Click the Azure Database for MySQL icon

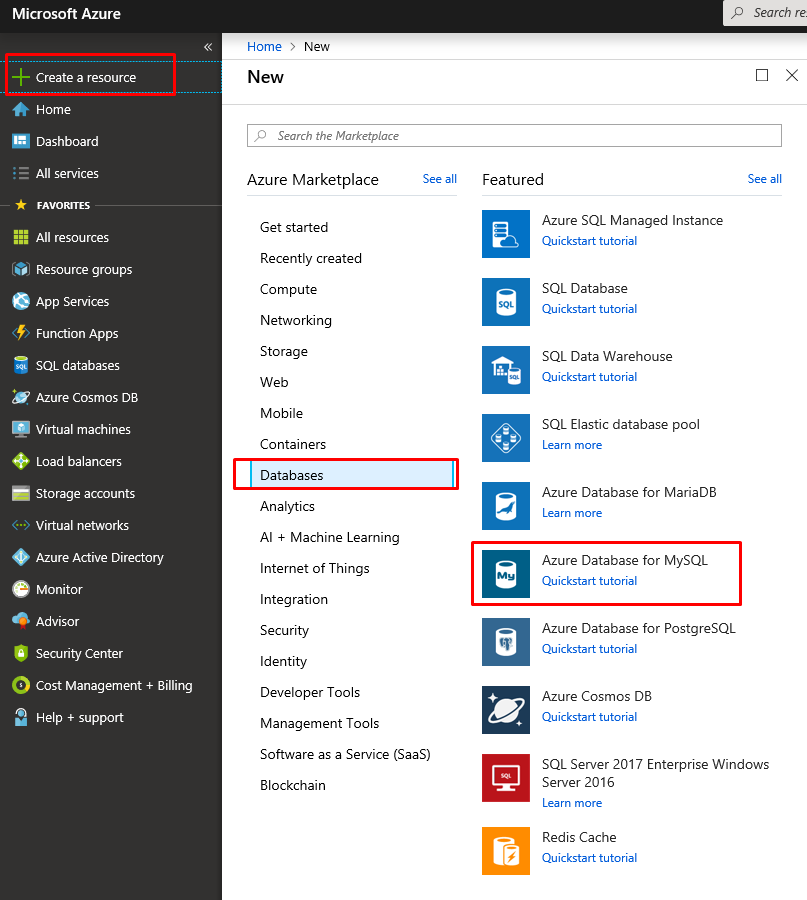[506, 574]
